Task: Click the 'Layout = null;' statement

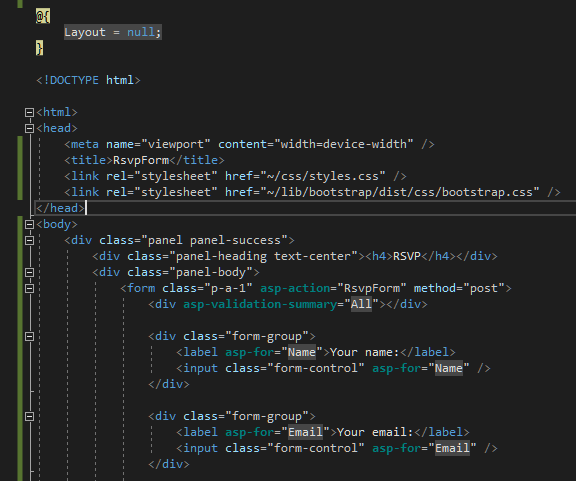Action: point(113,32)
